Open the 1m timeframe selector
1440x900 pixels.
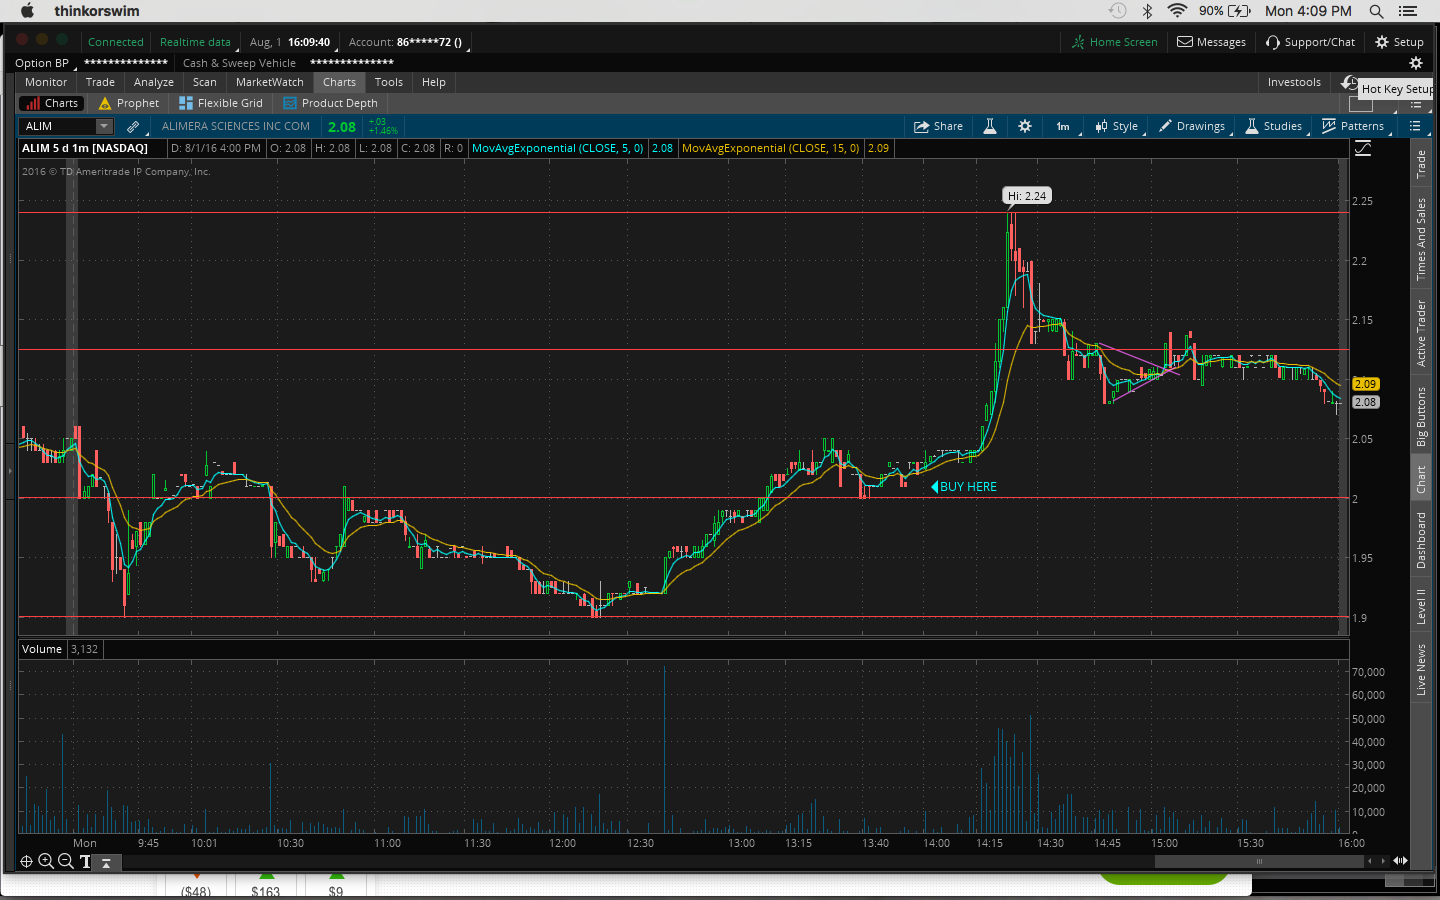(x=1063, y=126)
